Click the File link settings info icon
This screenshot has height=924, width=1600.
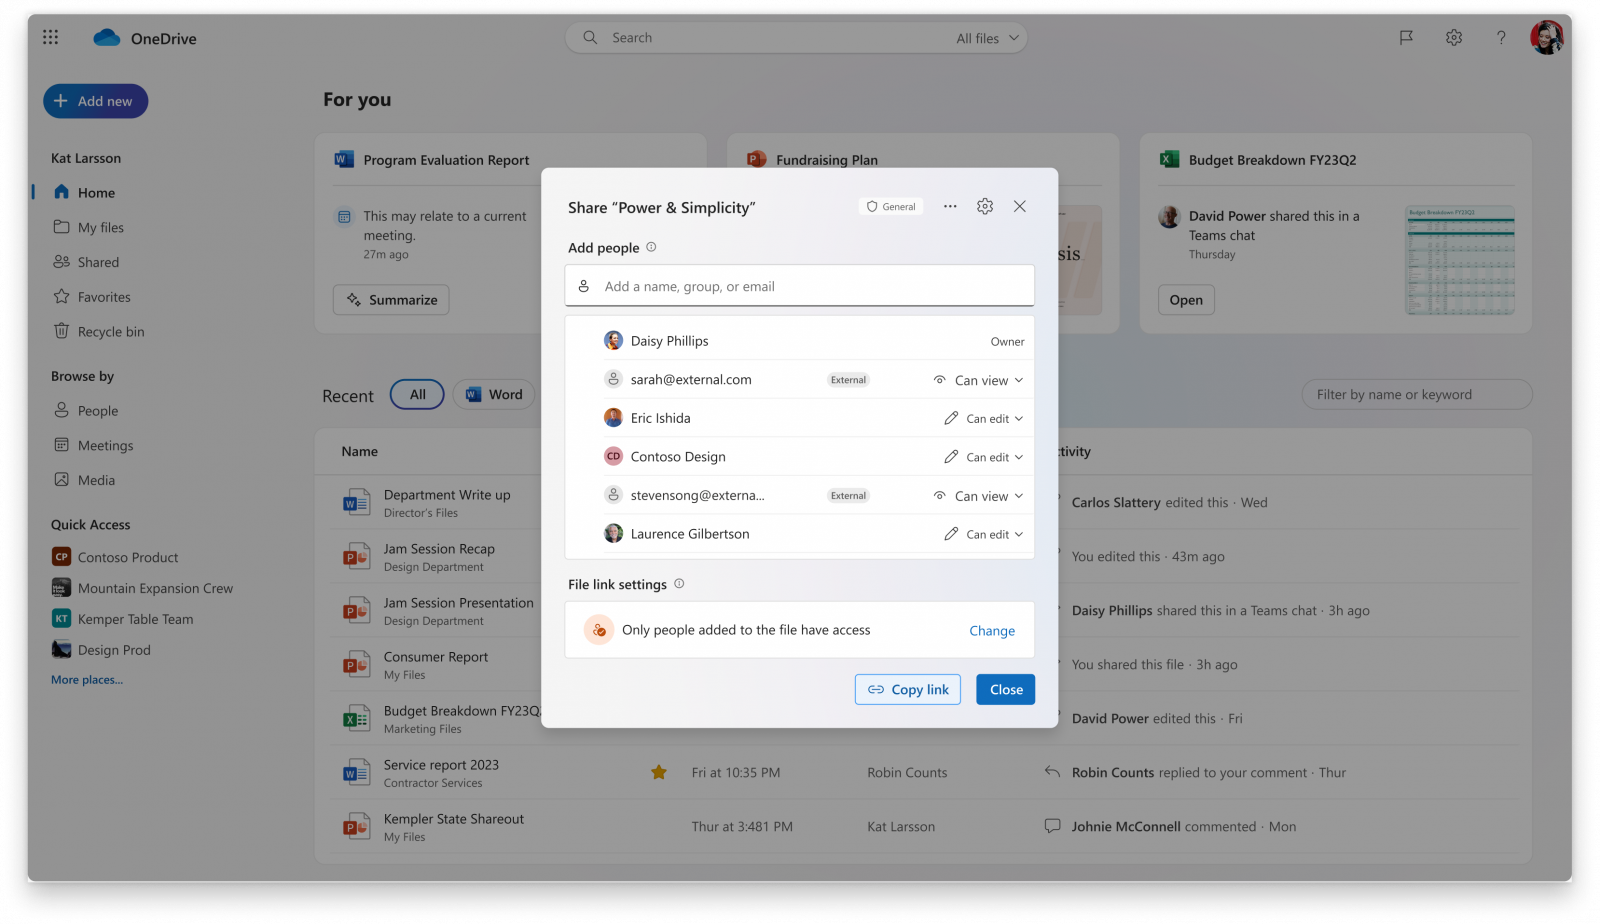(x=679, y=584)
